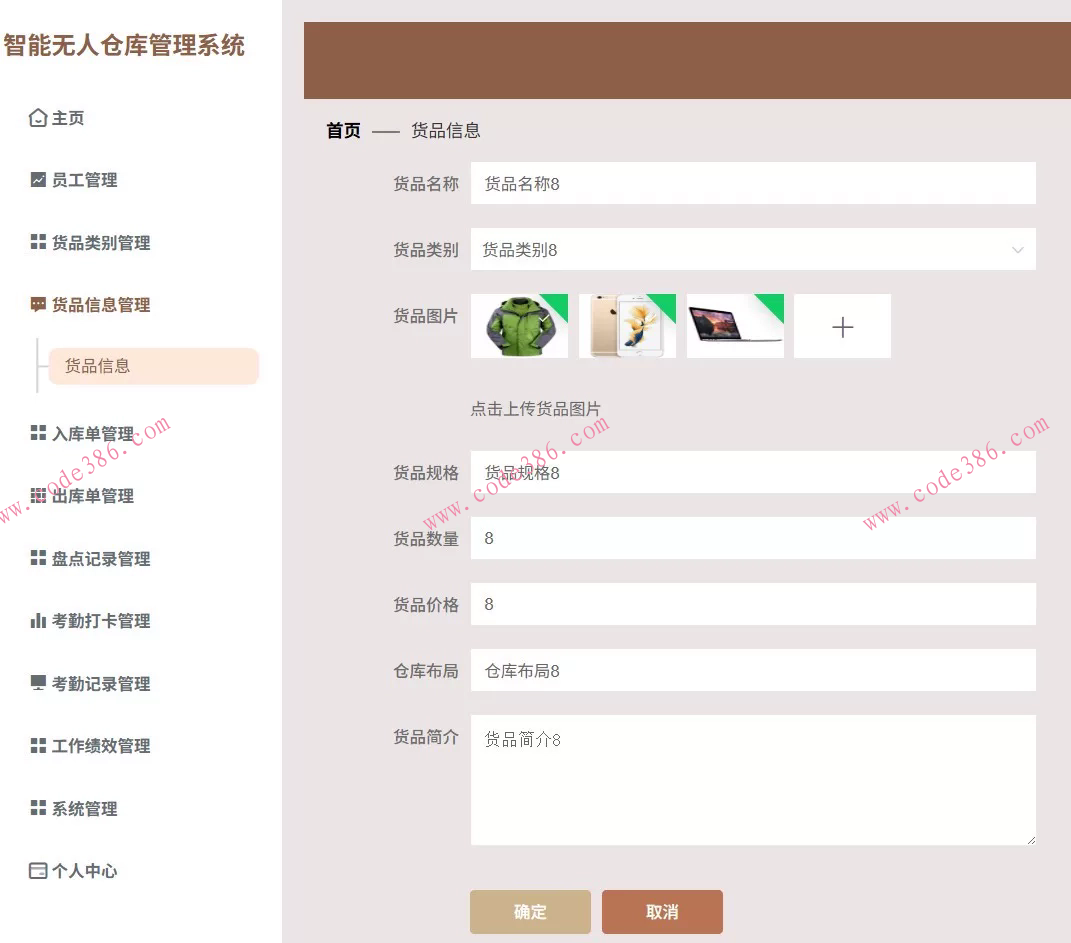Go to 首页 via the breadcrumb
This screenshot has height=943, width=1071.
(342, 130)
